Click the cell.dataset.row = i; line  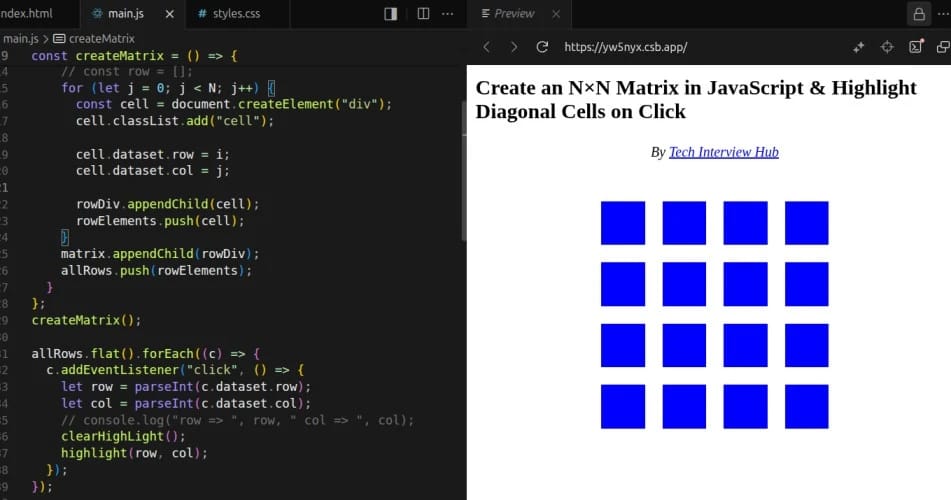[x=153, y=154]
